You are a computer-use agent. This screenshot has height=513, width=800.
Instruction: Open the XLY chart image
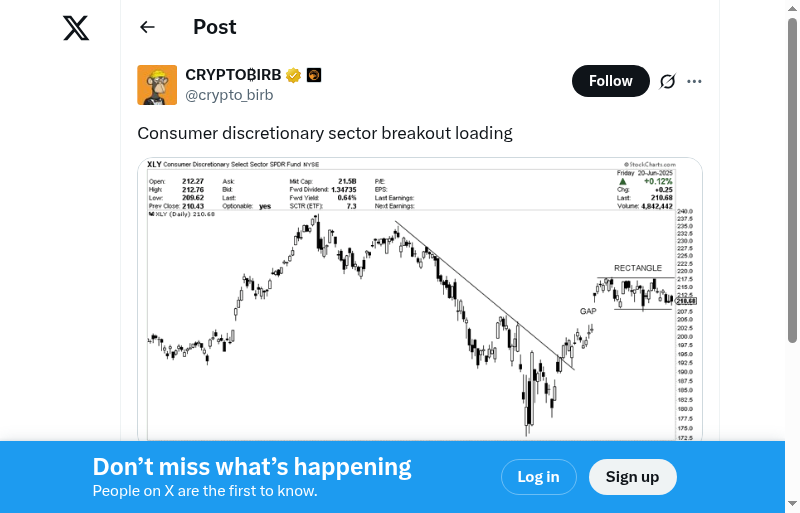point(420,300)
